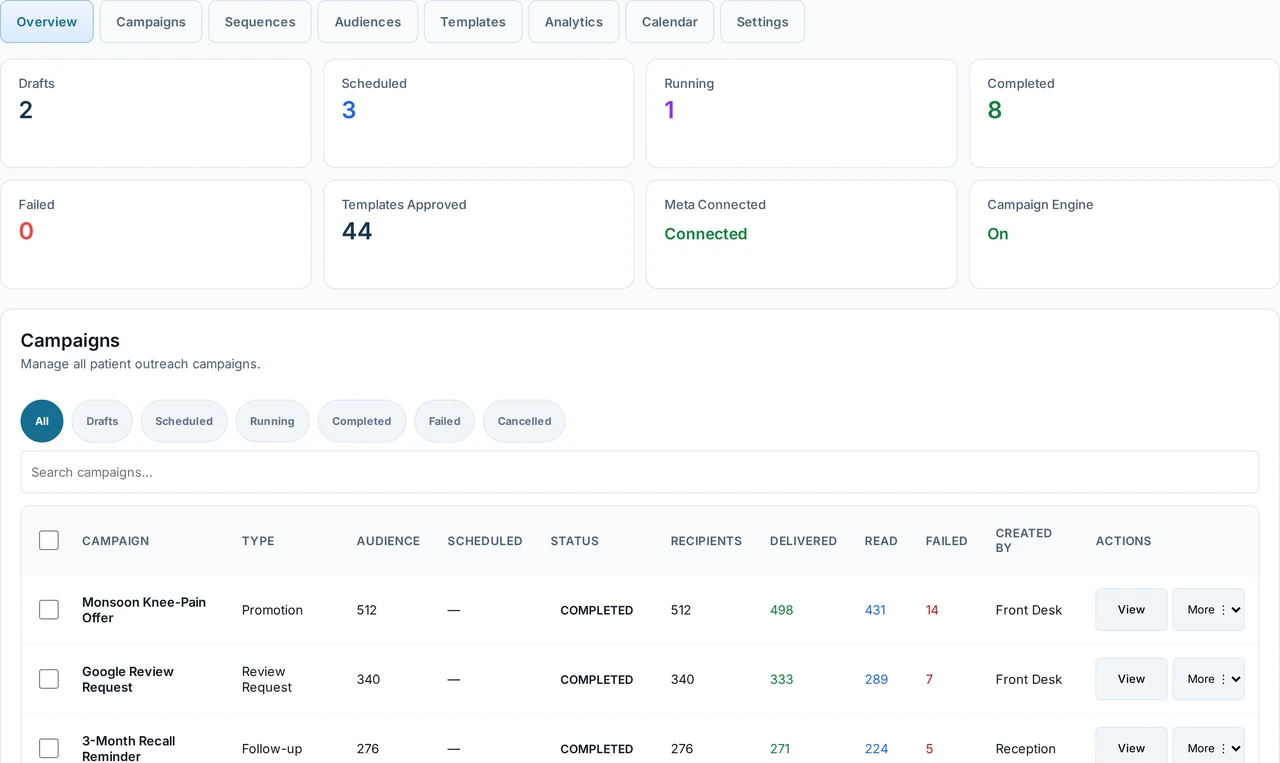
Task: Open the Calendar tab
Action: click(670, 22)
